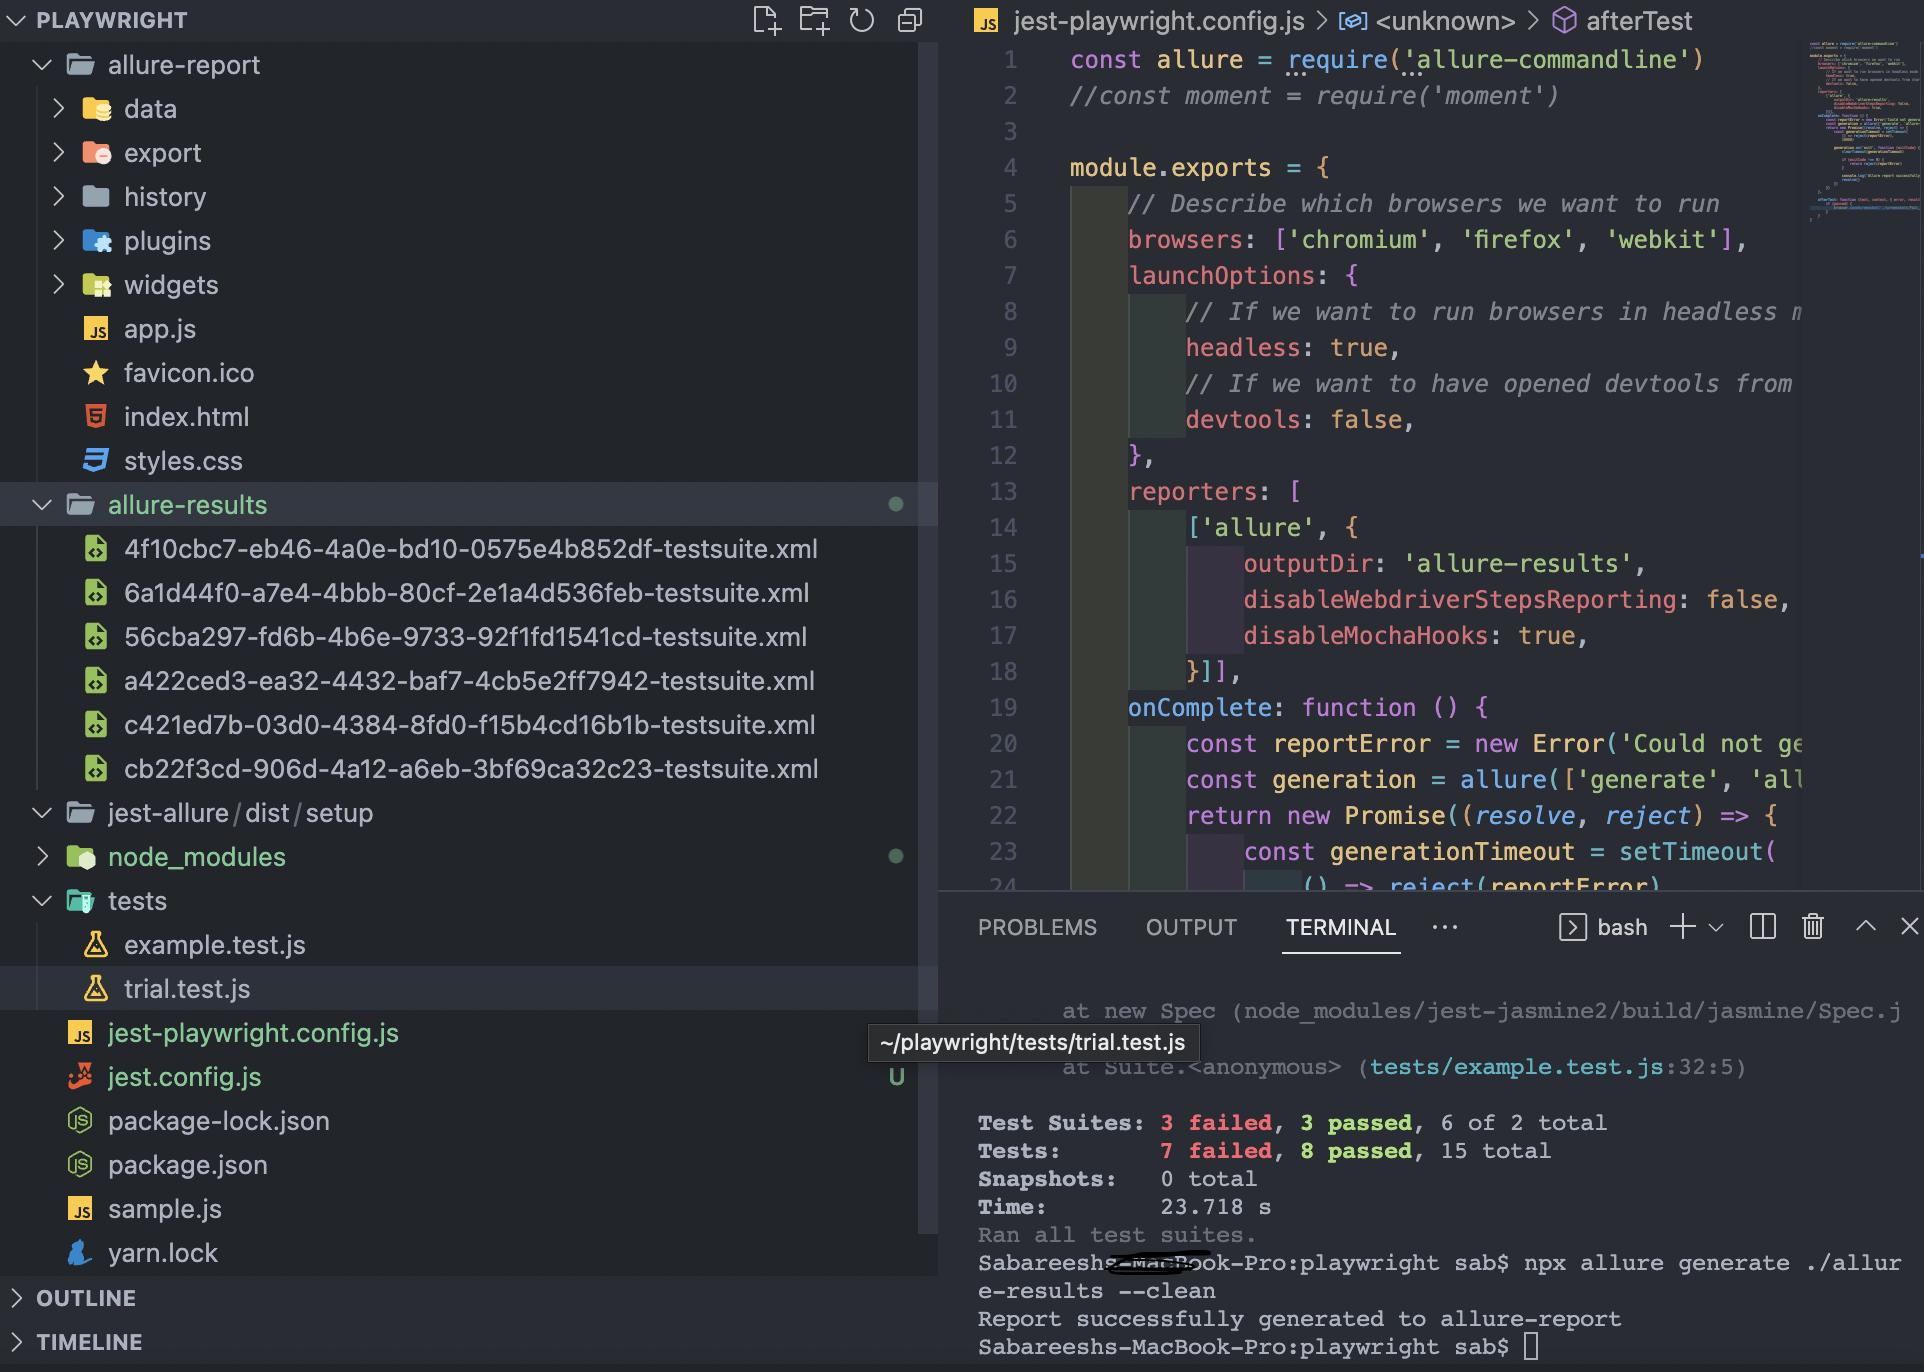Viewport: 1924px width, 1372px height.
Task: Add a new terminal with the plus icon
Action: point(1682,927)
